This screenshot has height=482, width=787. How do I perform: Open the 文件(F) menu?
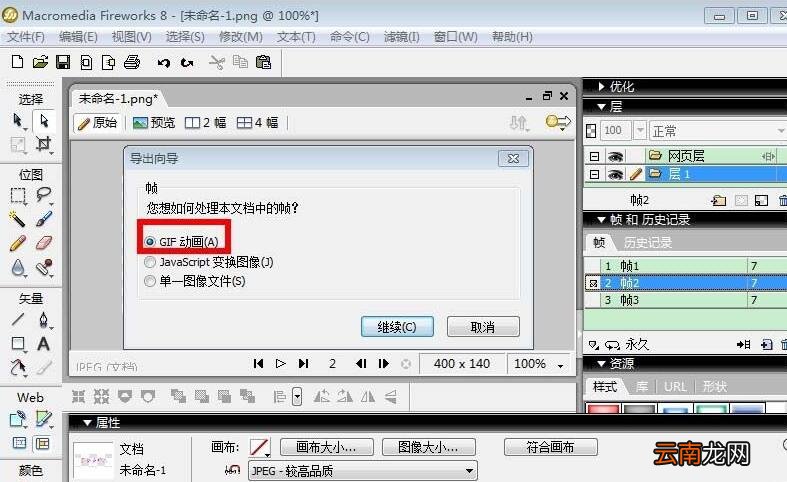tap(26, 37)
